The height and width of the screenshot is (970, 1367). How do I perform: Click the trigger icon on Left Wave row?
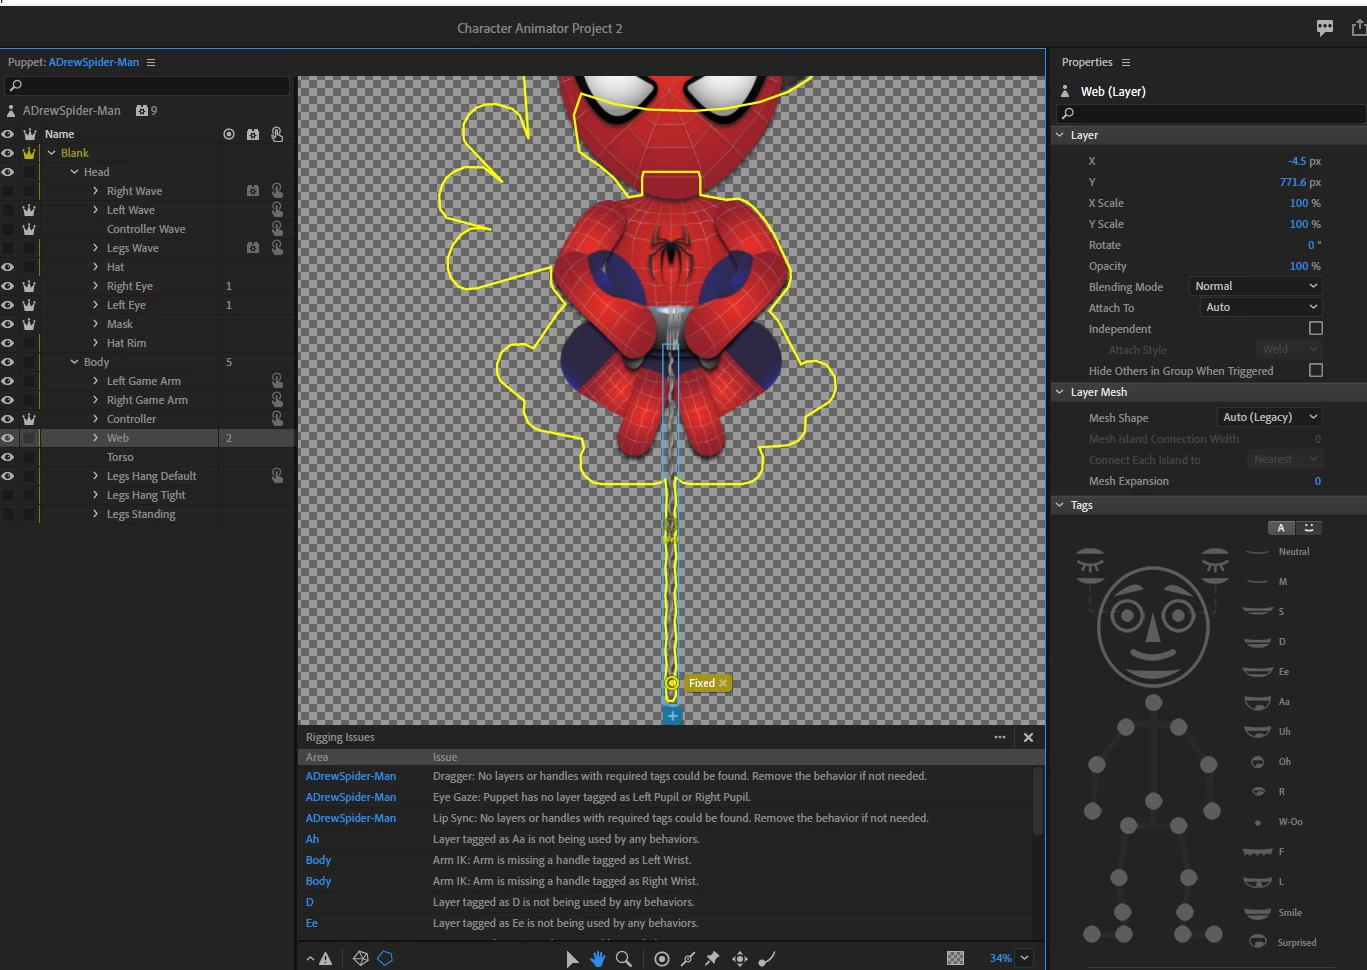coord(277,210)
